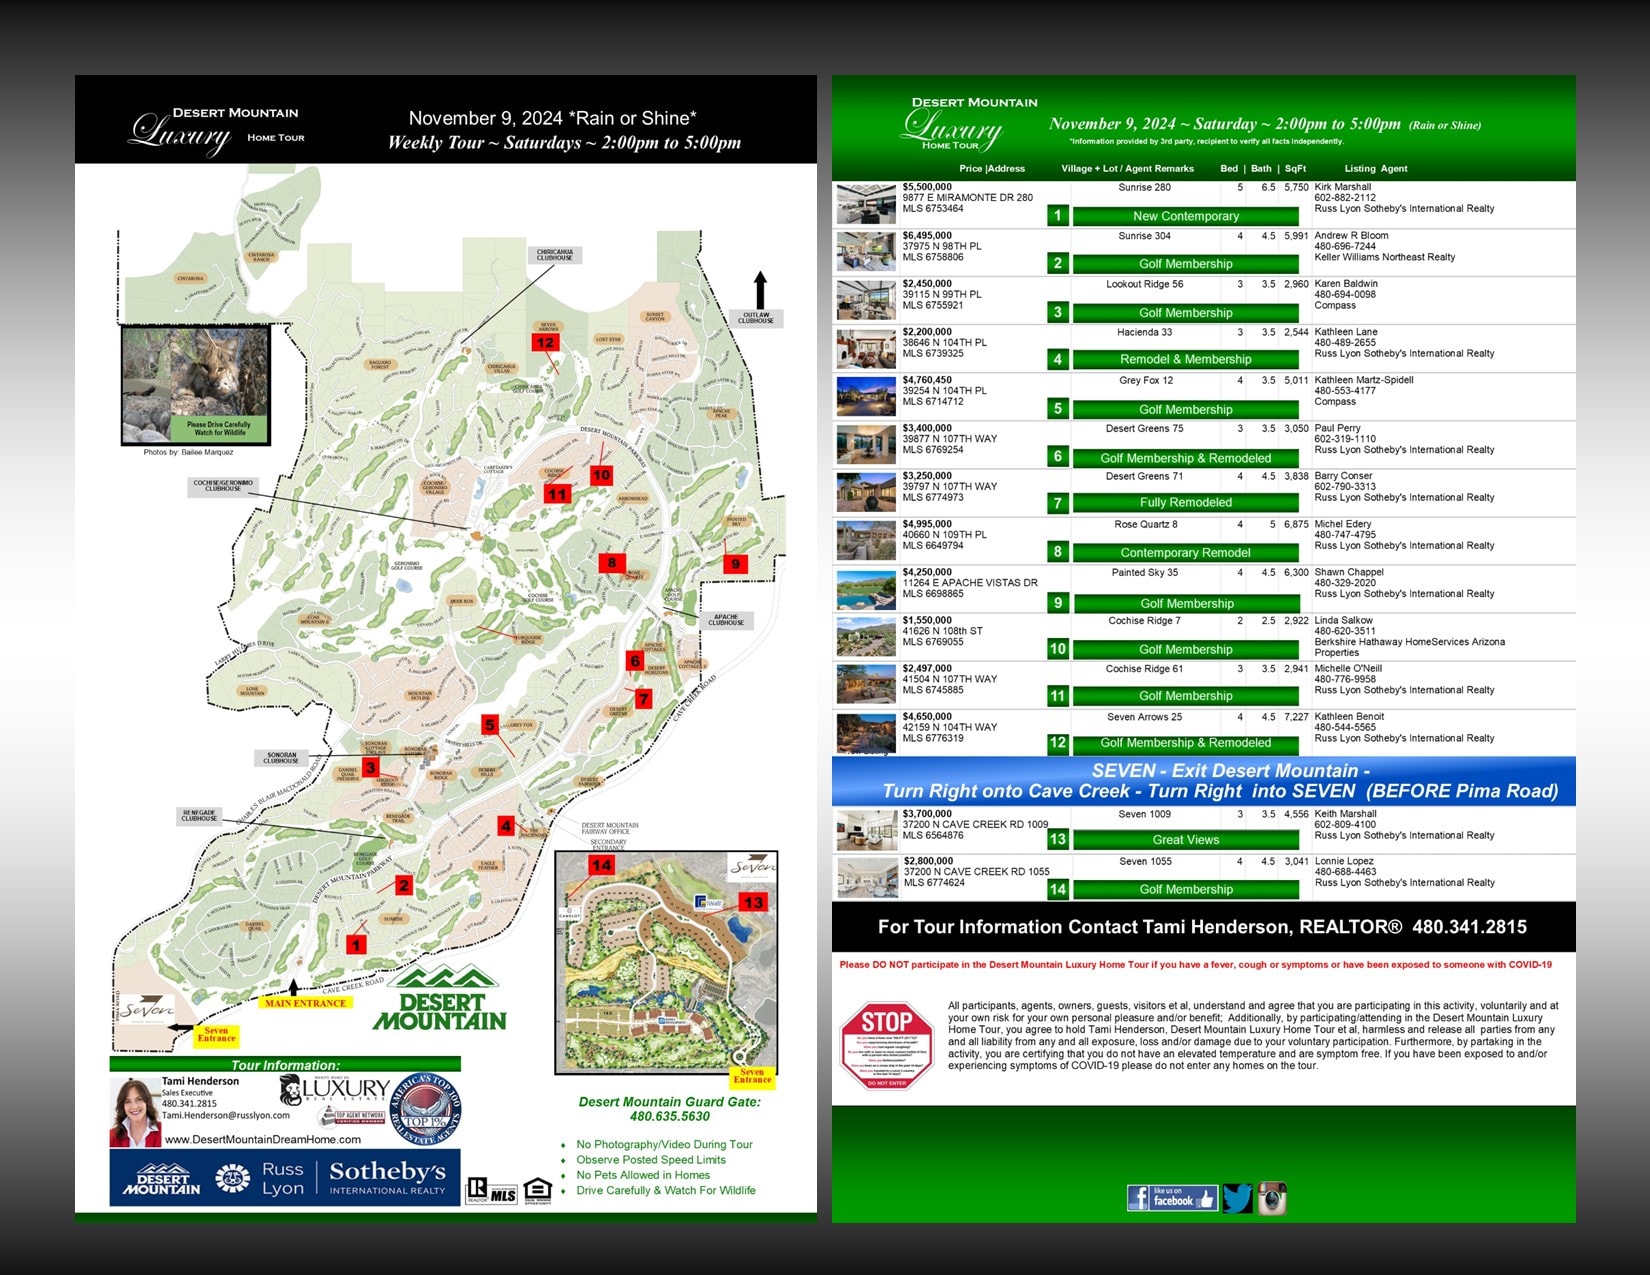Click the green number 5 listing badge

(1058, 408)
